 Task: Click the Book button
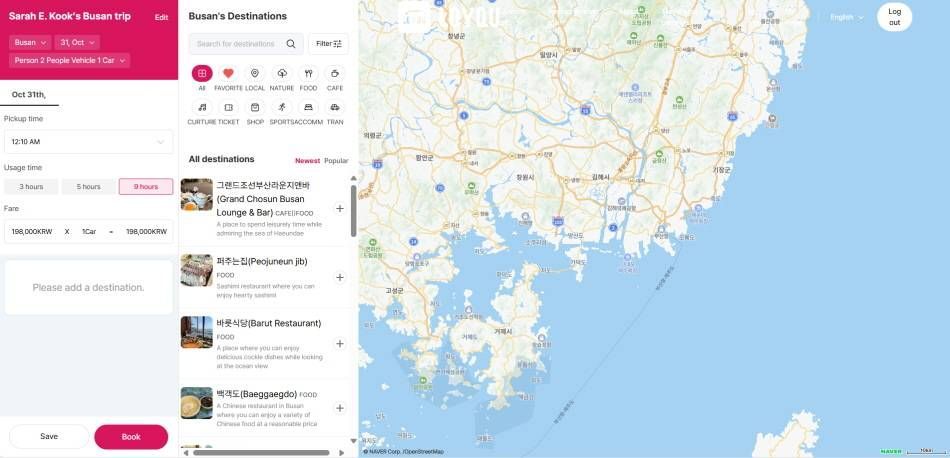coord(131,436)
